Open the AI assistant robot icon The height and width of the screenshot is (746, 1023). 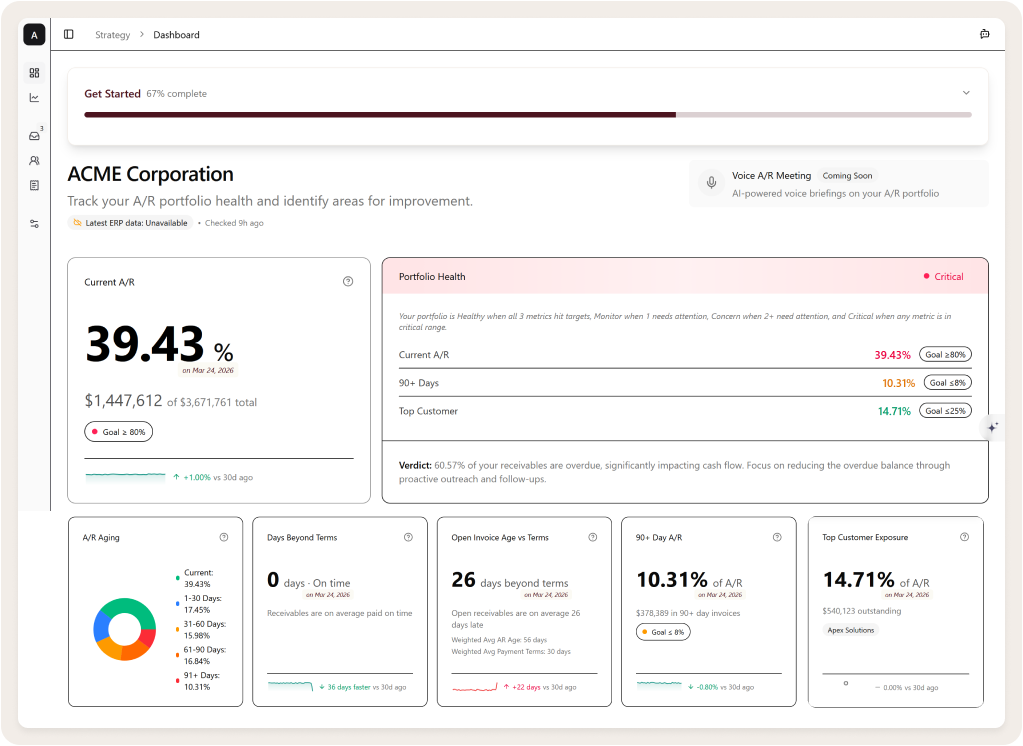pos(985,34)
